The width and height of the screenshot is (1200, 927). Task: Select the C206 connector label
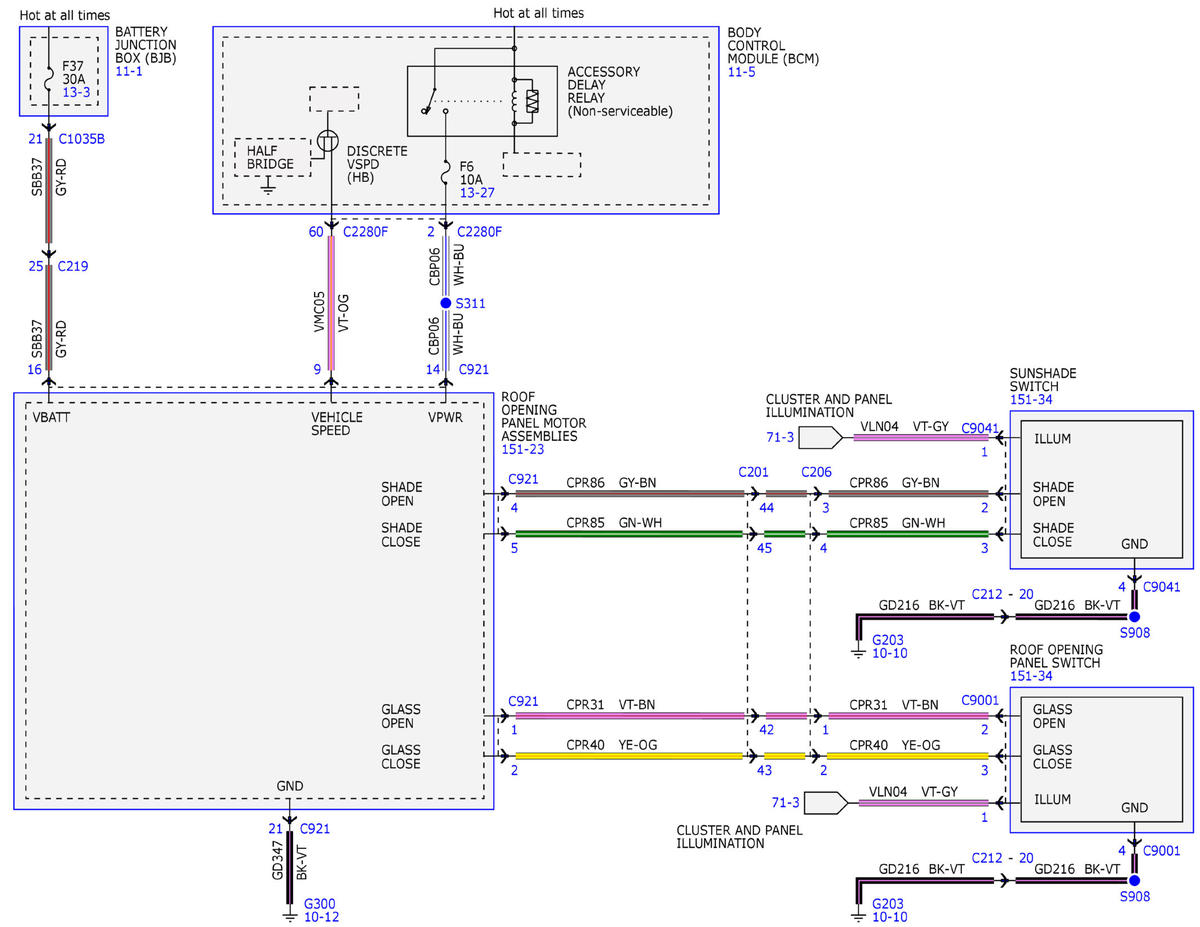tap(817, 470)
